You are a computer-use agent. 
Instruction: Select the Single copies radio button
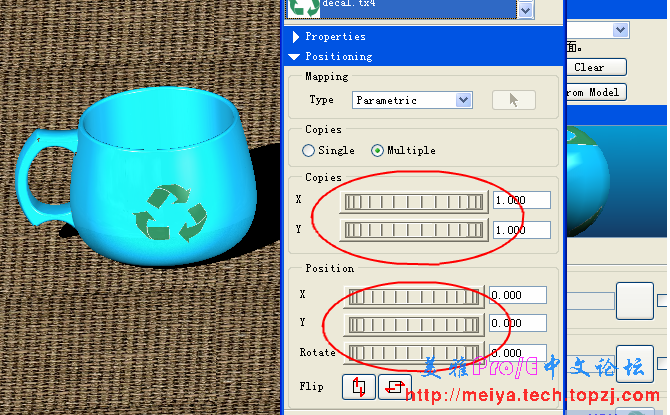coord(308,150)
